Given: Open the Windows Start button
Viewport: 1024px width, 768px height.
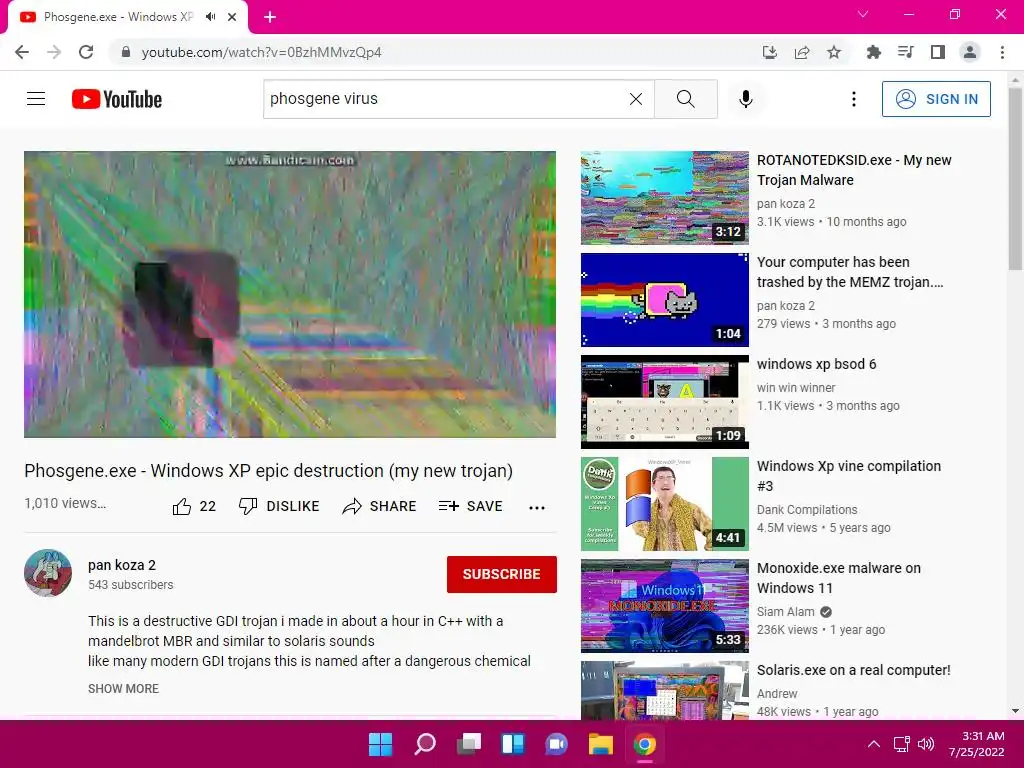Looking at the screenshot, I should (380, 744).
